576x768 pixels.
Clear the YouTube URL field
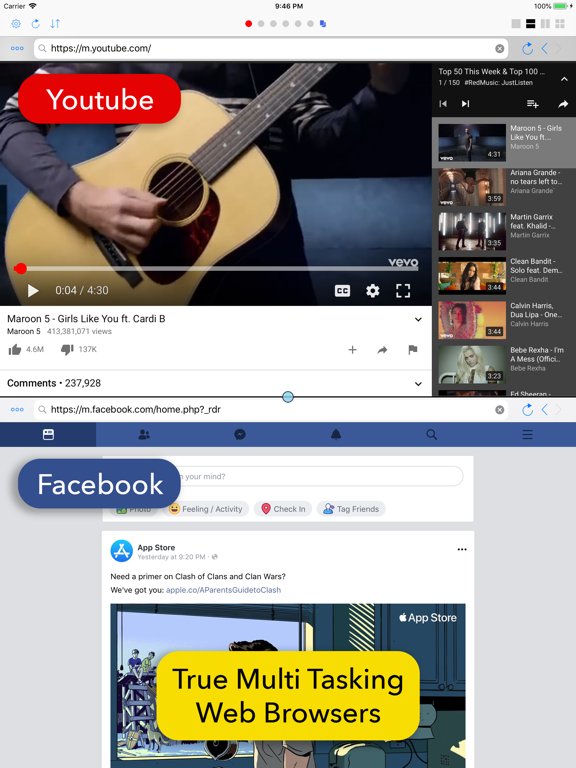coord(500,48)
